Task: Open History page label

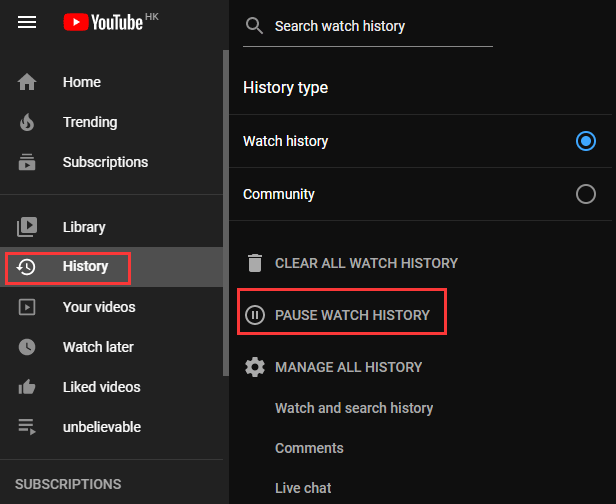Action: coord(85,266)
